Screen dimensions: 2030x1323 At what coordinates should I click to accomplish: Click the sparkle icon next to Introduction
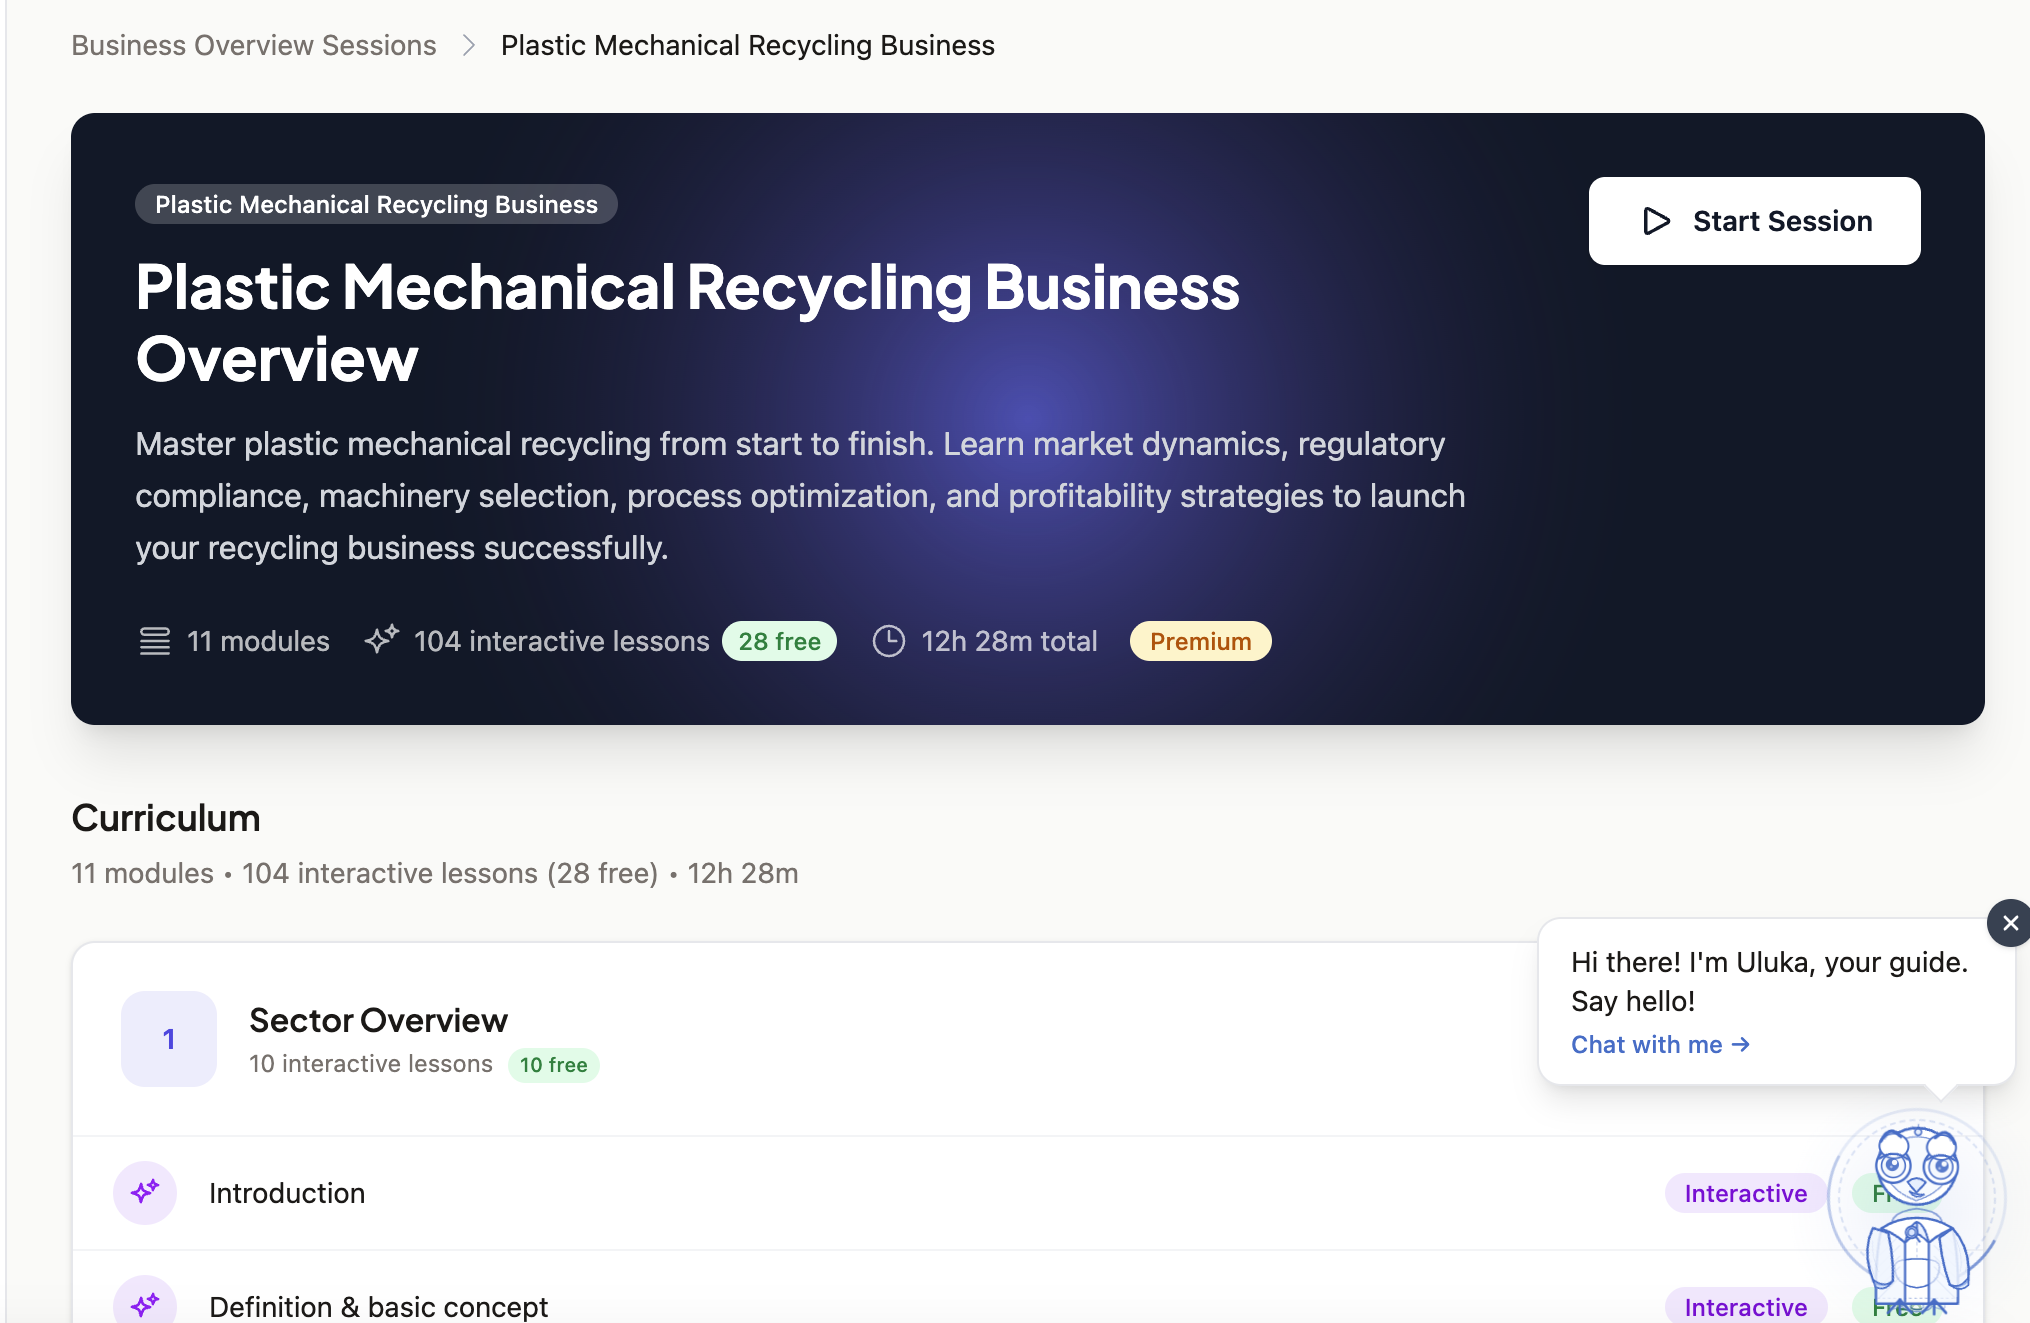pos(145,1192)
